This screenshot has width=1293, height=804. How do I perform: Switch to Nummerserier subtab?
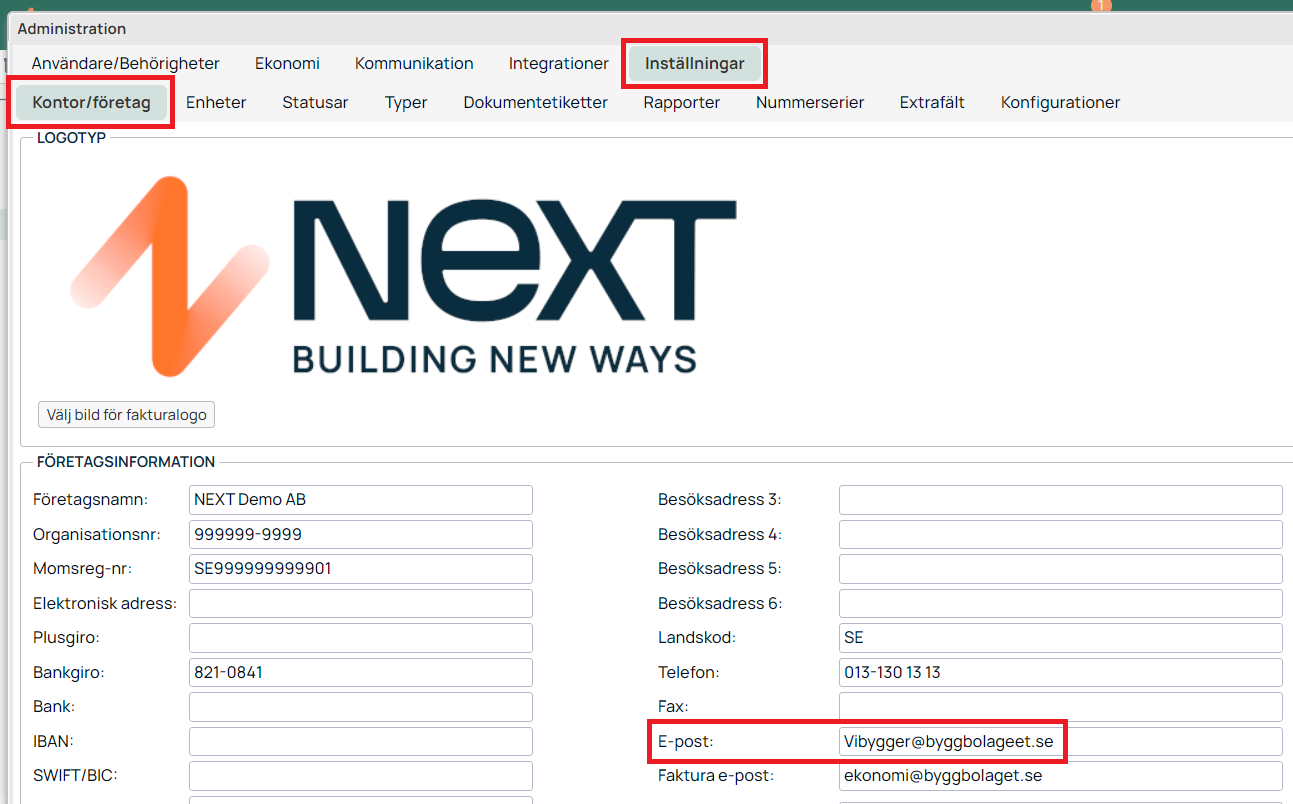810,102
